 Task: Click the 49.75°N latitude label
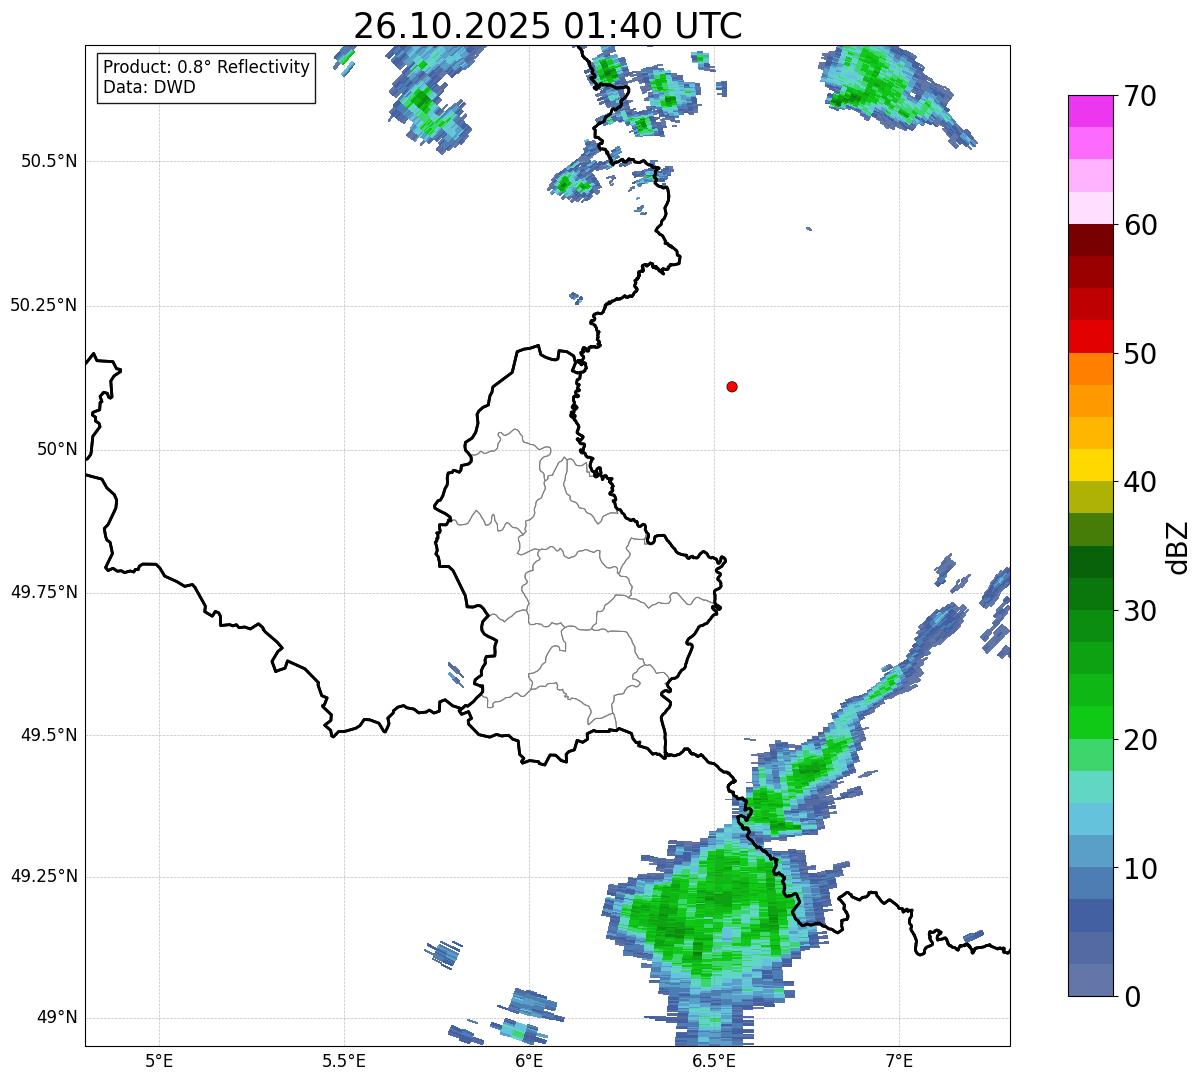coord(43,592)
